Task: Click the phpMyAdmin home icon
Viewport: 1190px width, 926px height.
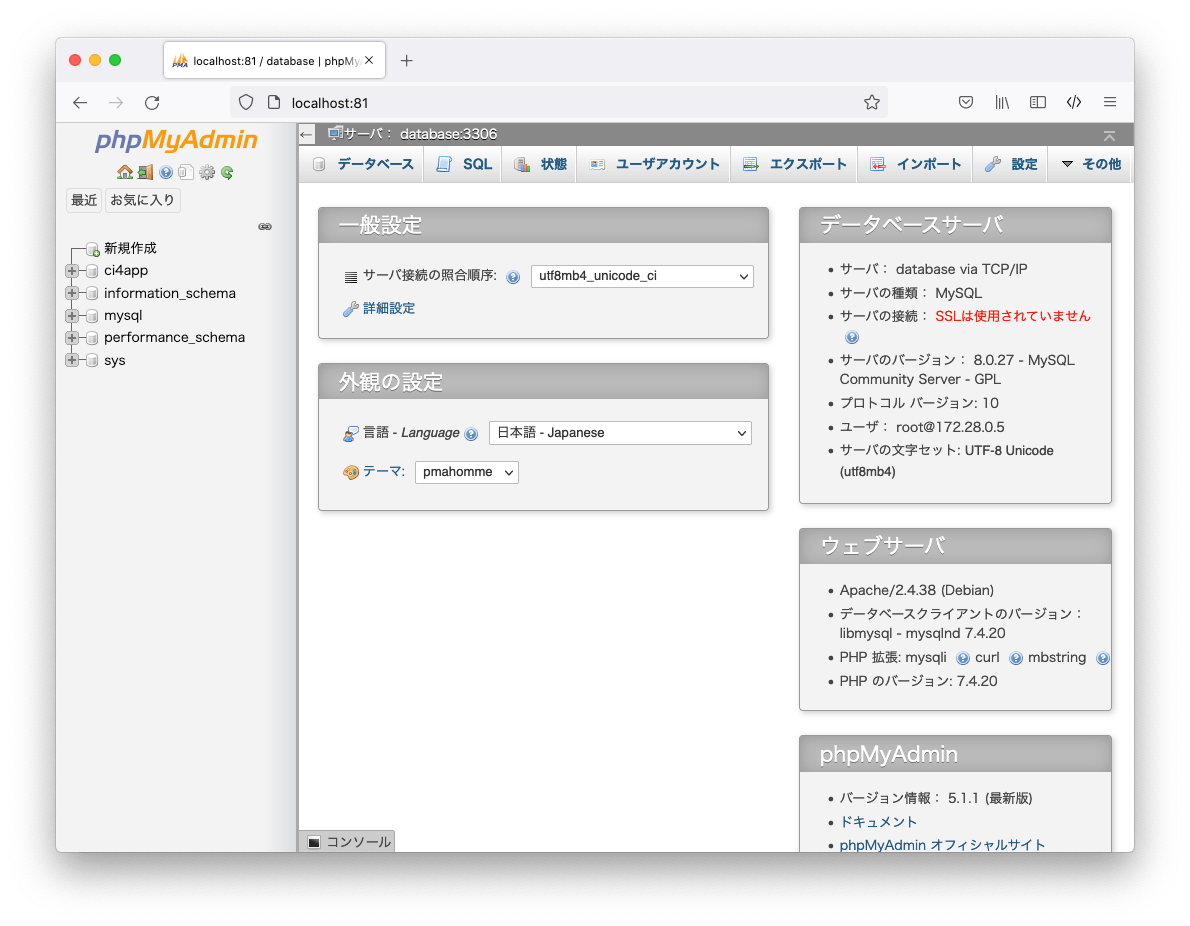Action: pyautogui.click(x=124, y=172)
